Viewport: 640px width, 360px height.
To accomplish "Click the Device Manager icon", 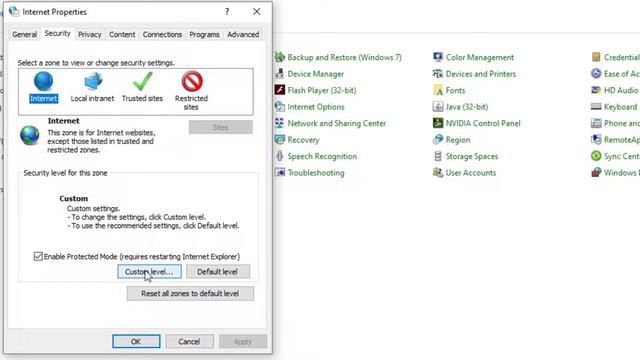I will (x=280, y=74).
